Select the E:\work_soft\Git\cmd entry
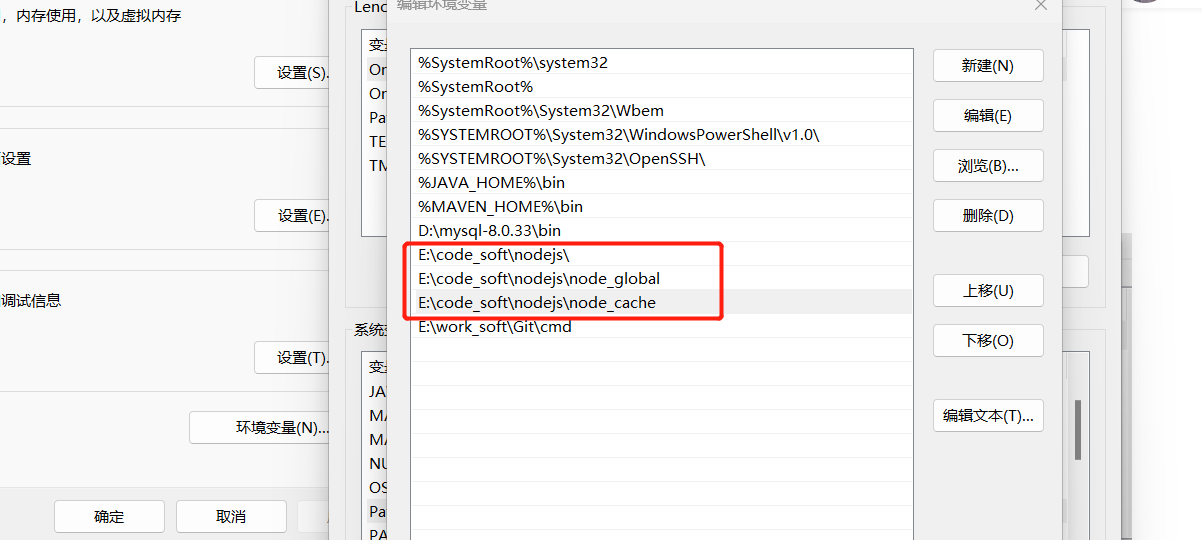This screenshot has width=1202, height=540. 662,327
